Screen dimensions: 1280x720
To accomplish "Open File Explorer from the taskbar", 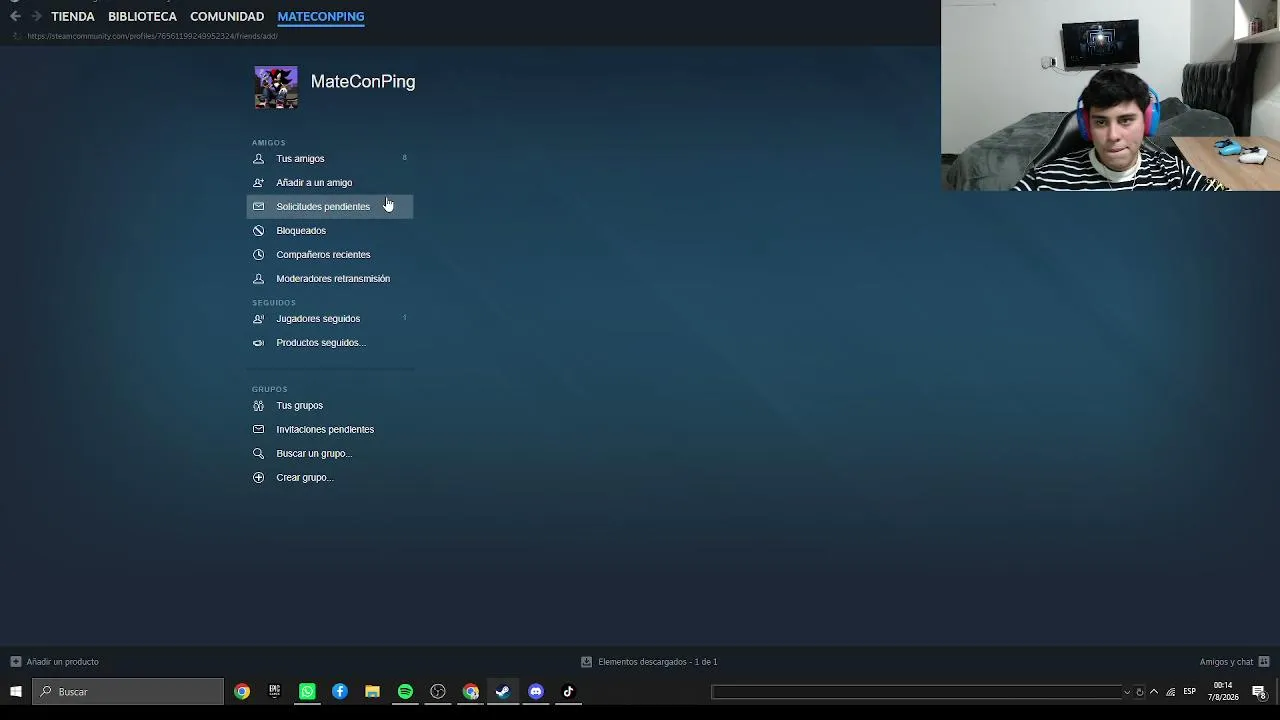I will (372, 692).
